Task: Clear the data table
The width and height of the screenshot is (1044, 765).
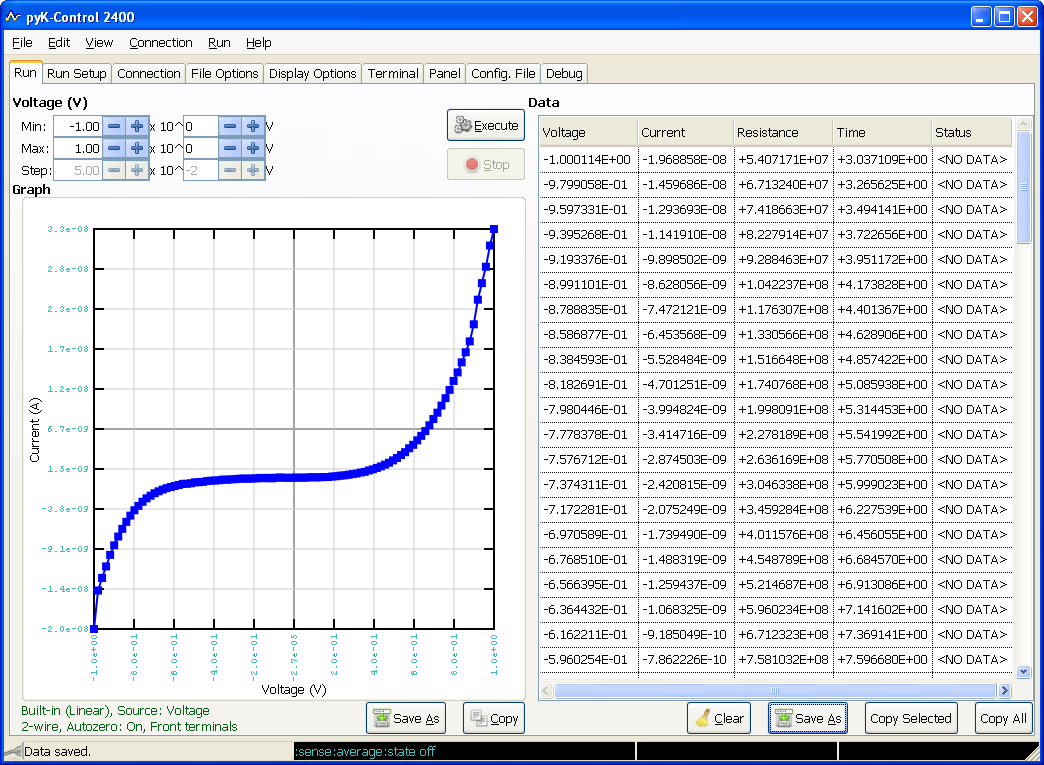Action: 719,718
